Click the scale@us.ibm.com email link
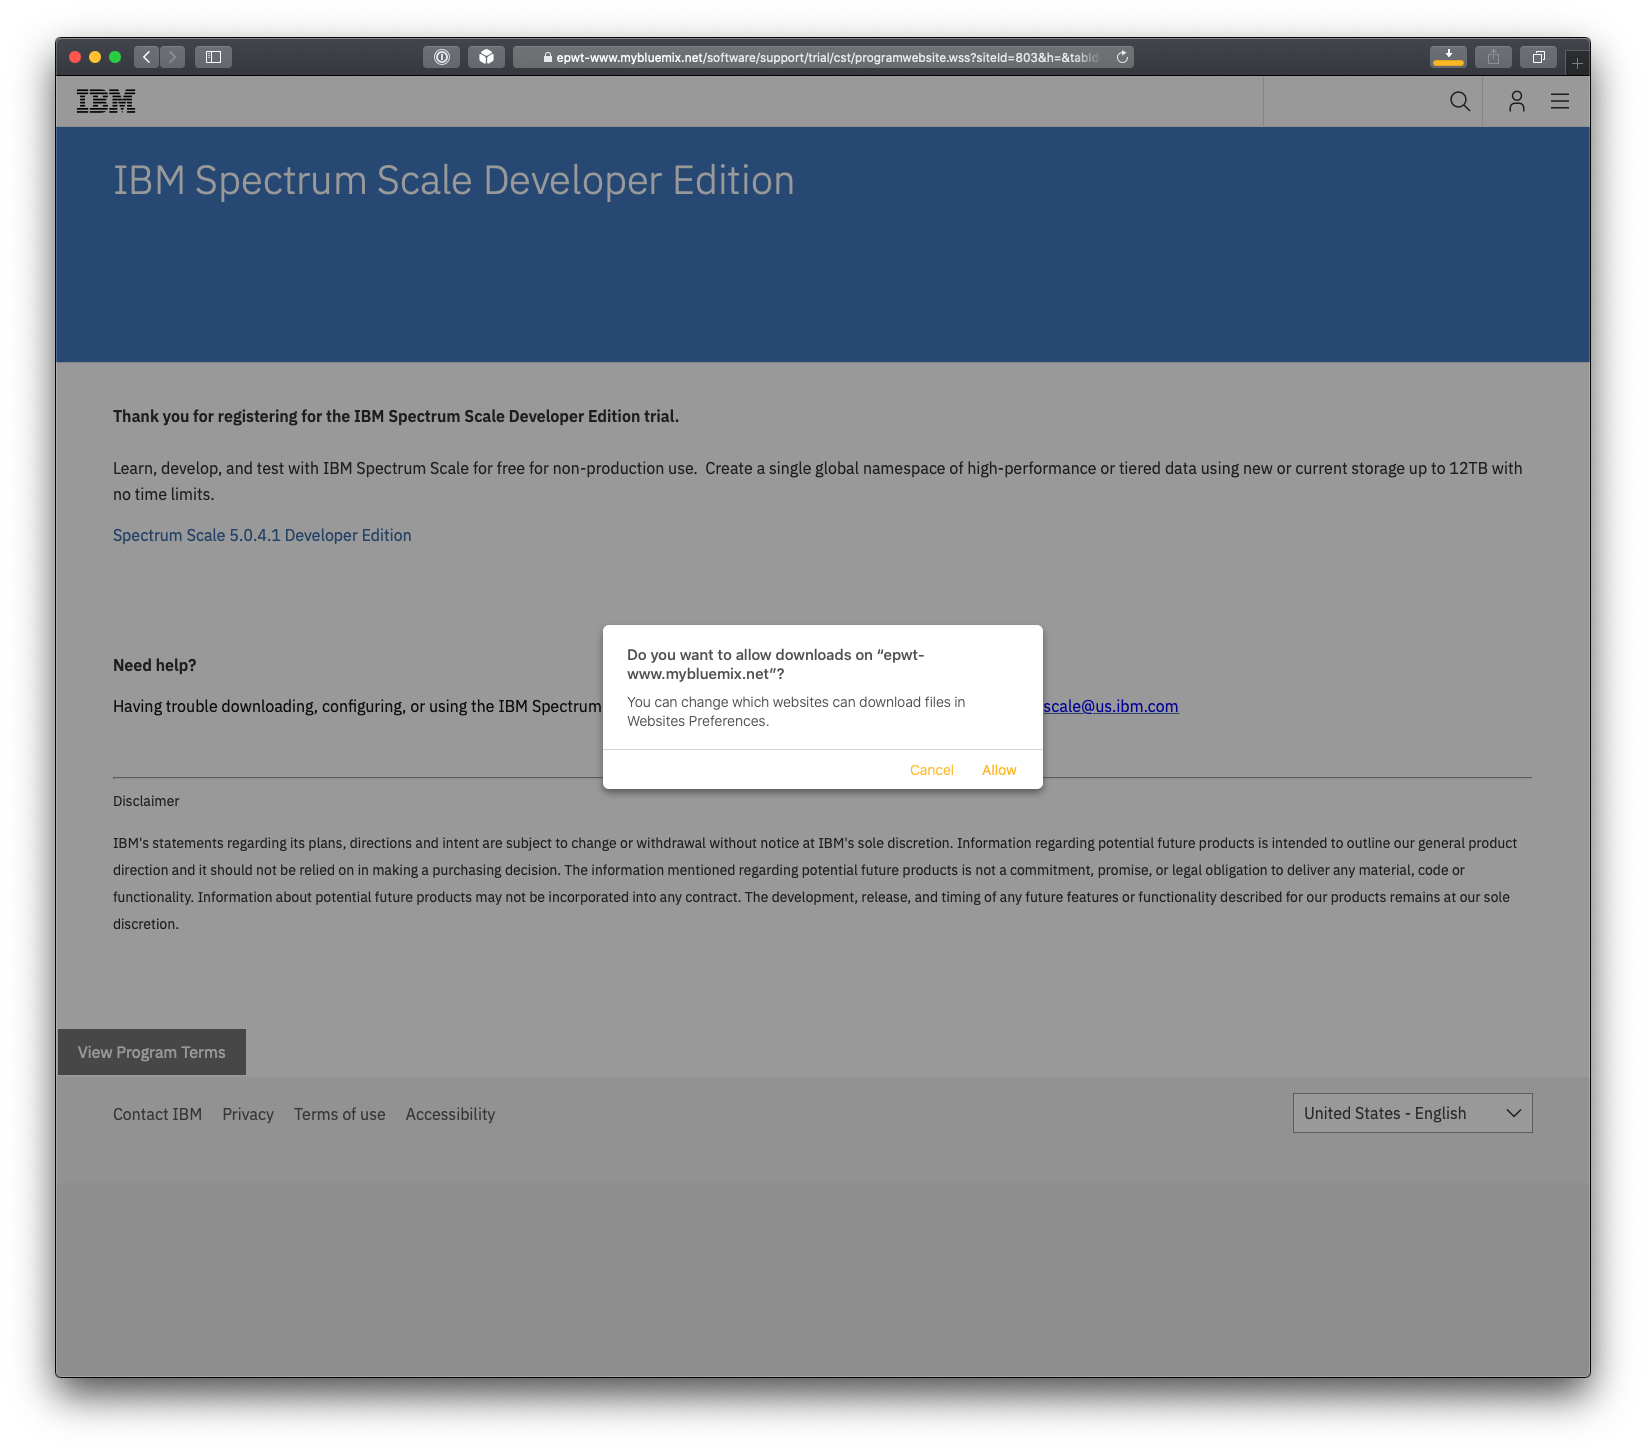 (1110, 706)
